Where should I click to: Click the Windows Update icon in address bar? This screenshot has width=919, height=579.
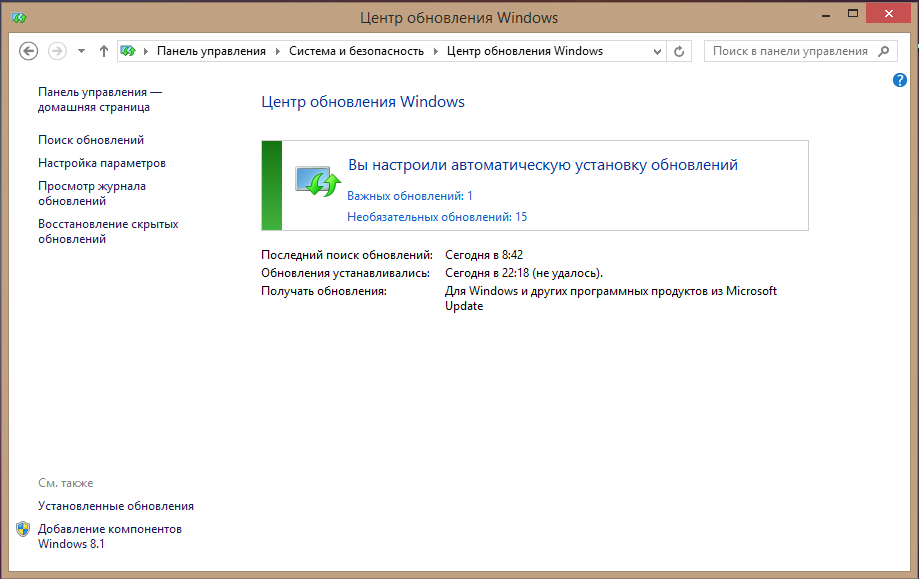128,51
